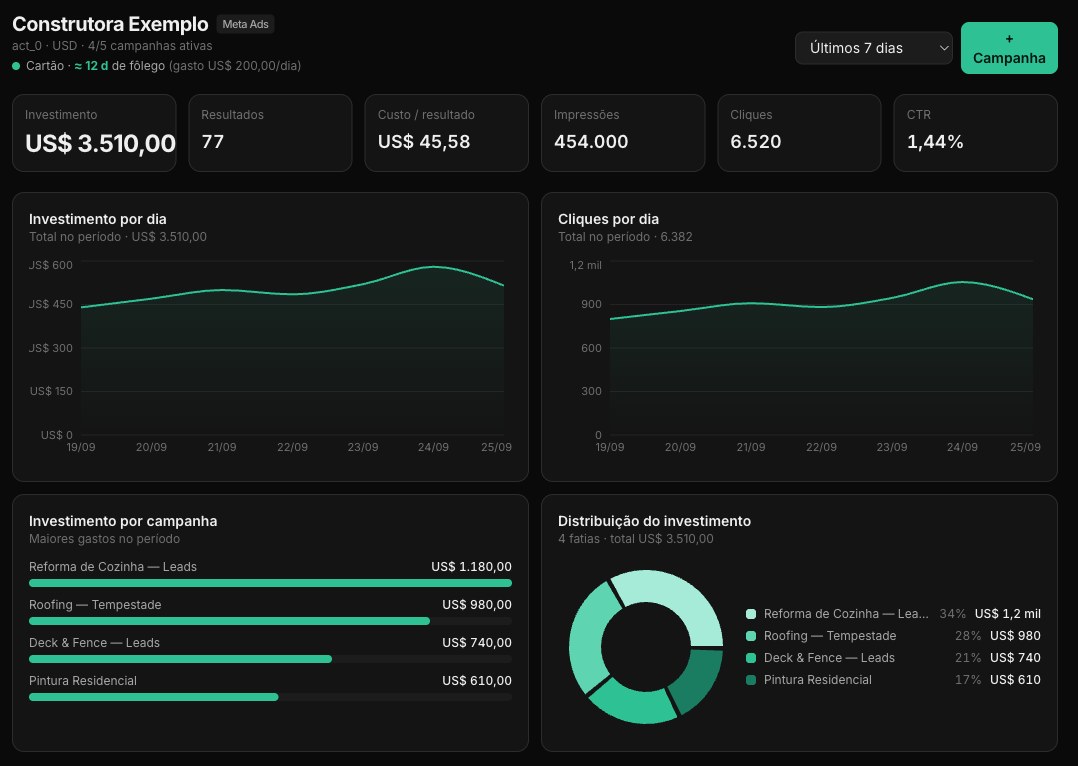Click the Roofing — Tempestade progress bar
The image size is (1078, 766).
pos(270,621)
